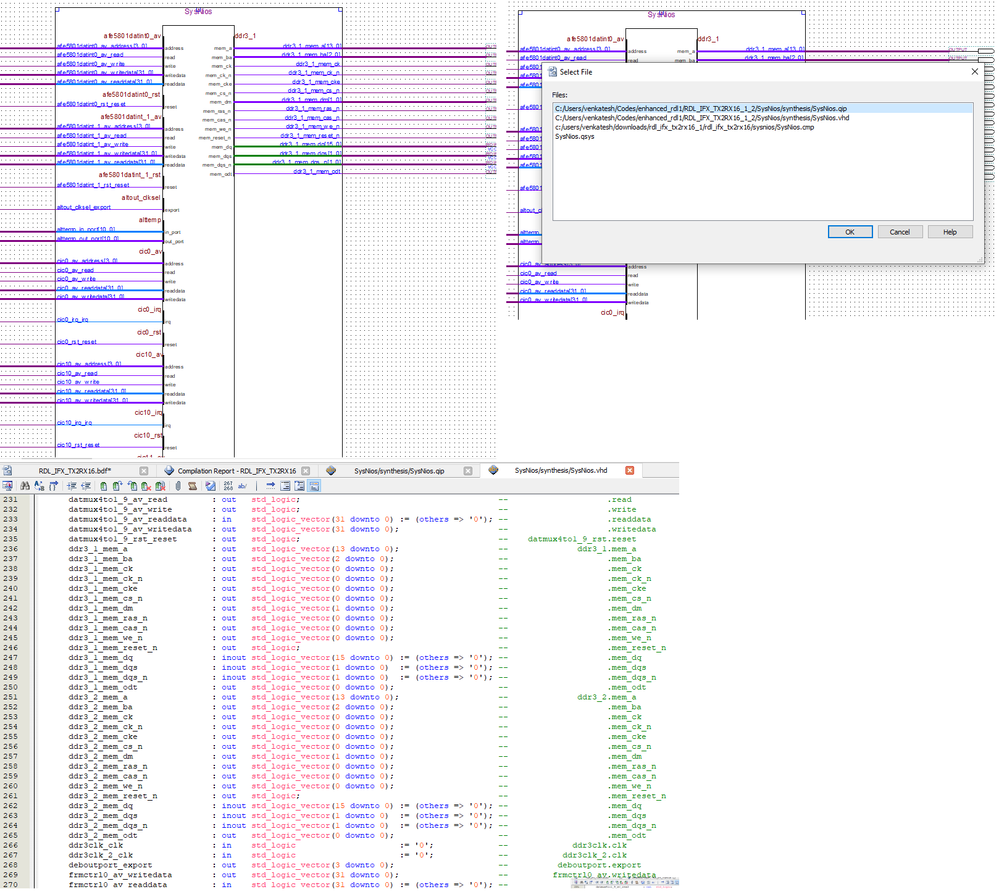Open the insert template scroll icon
Image resolution: width=999 pixels, height=895 pixels.
pos(192,486)
